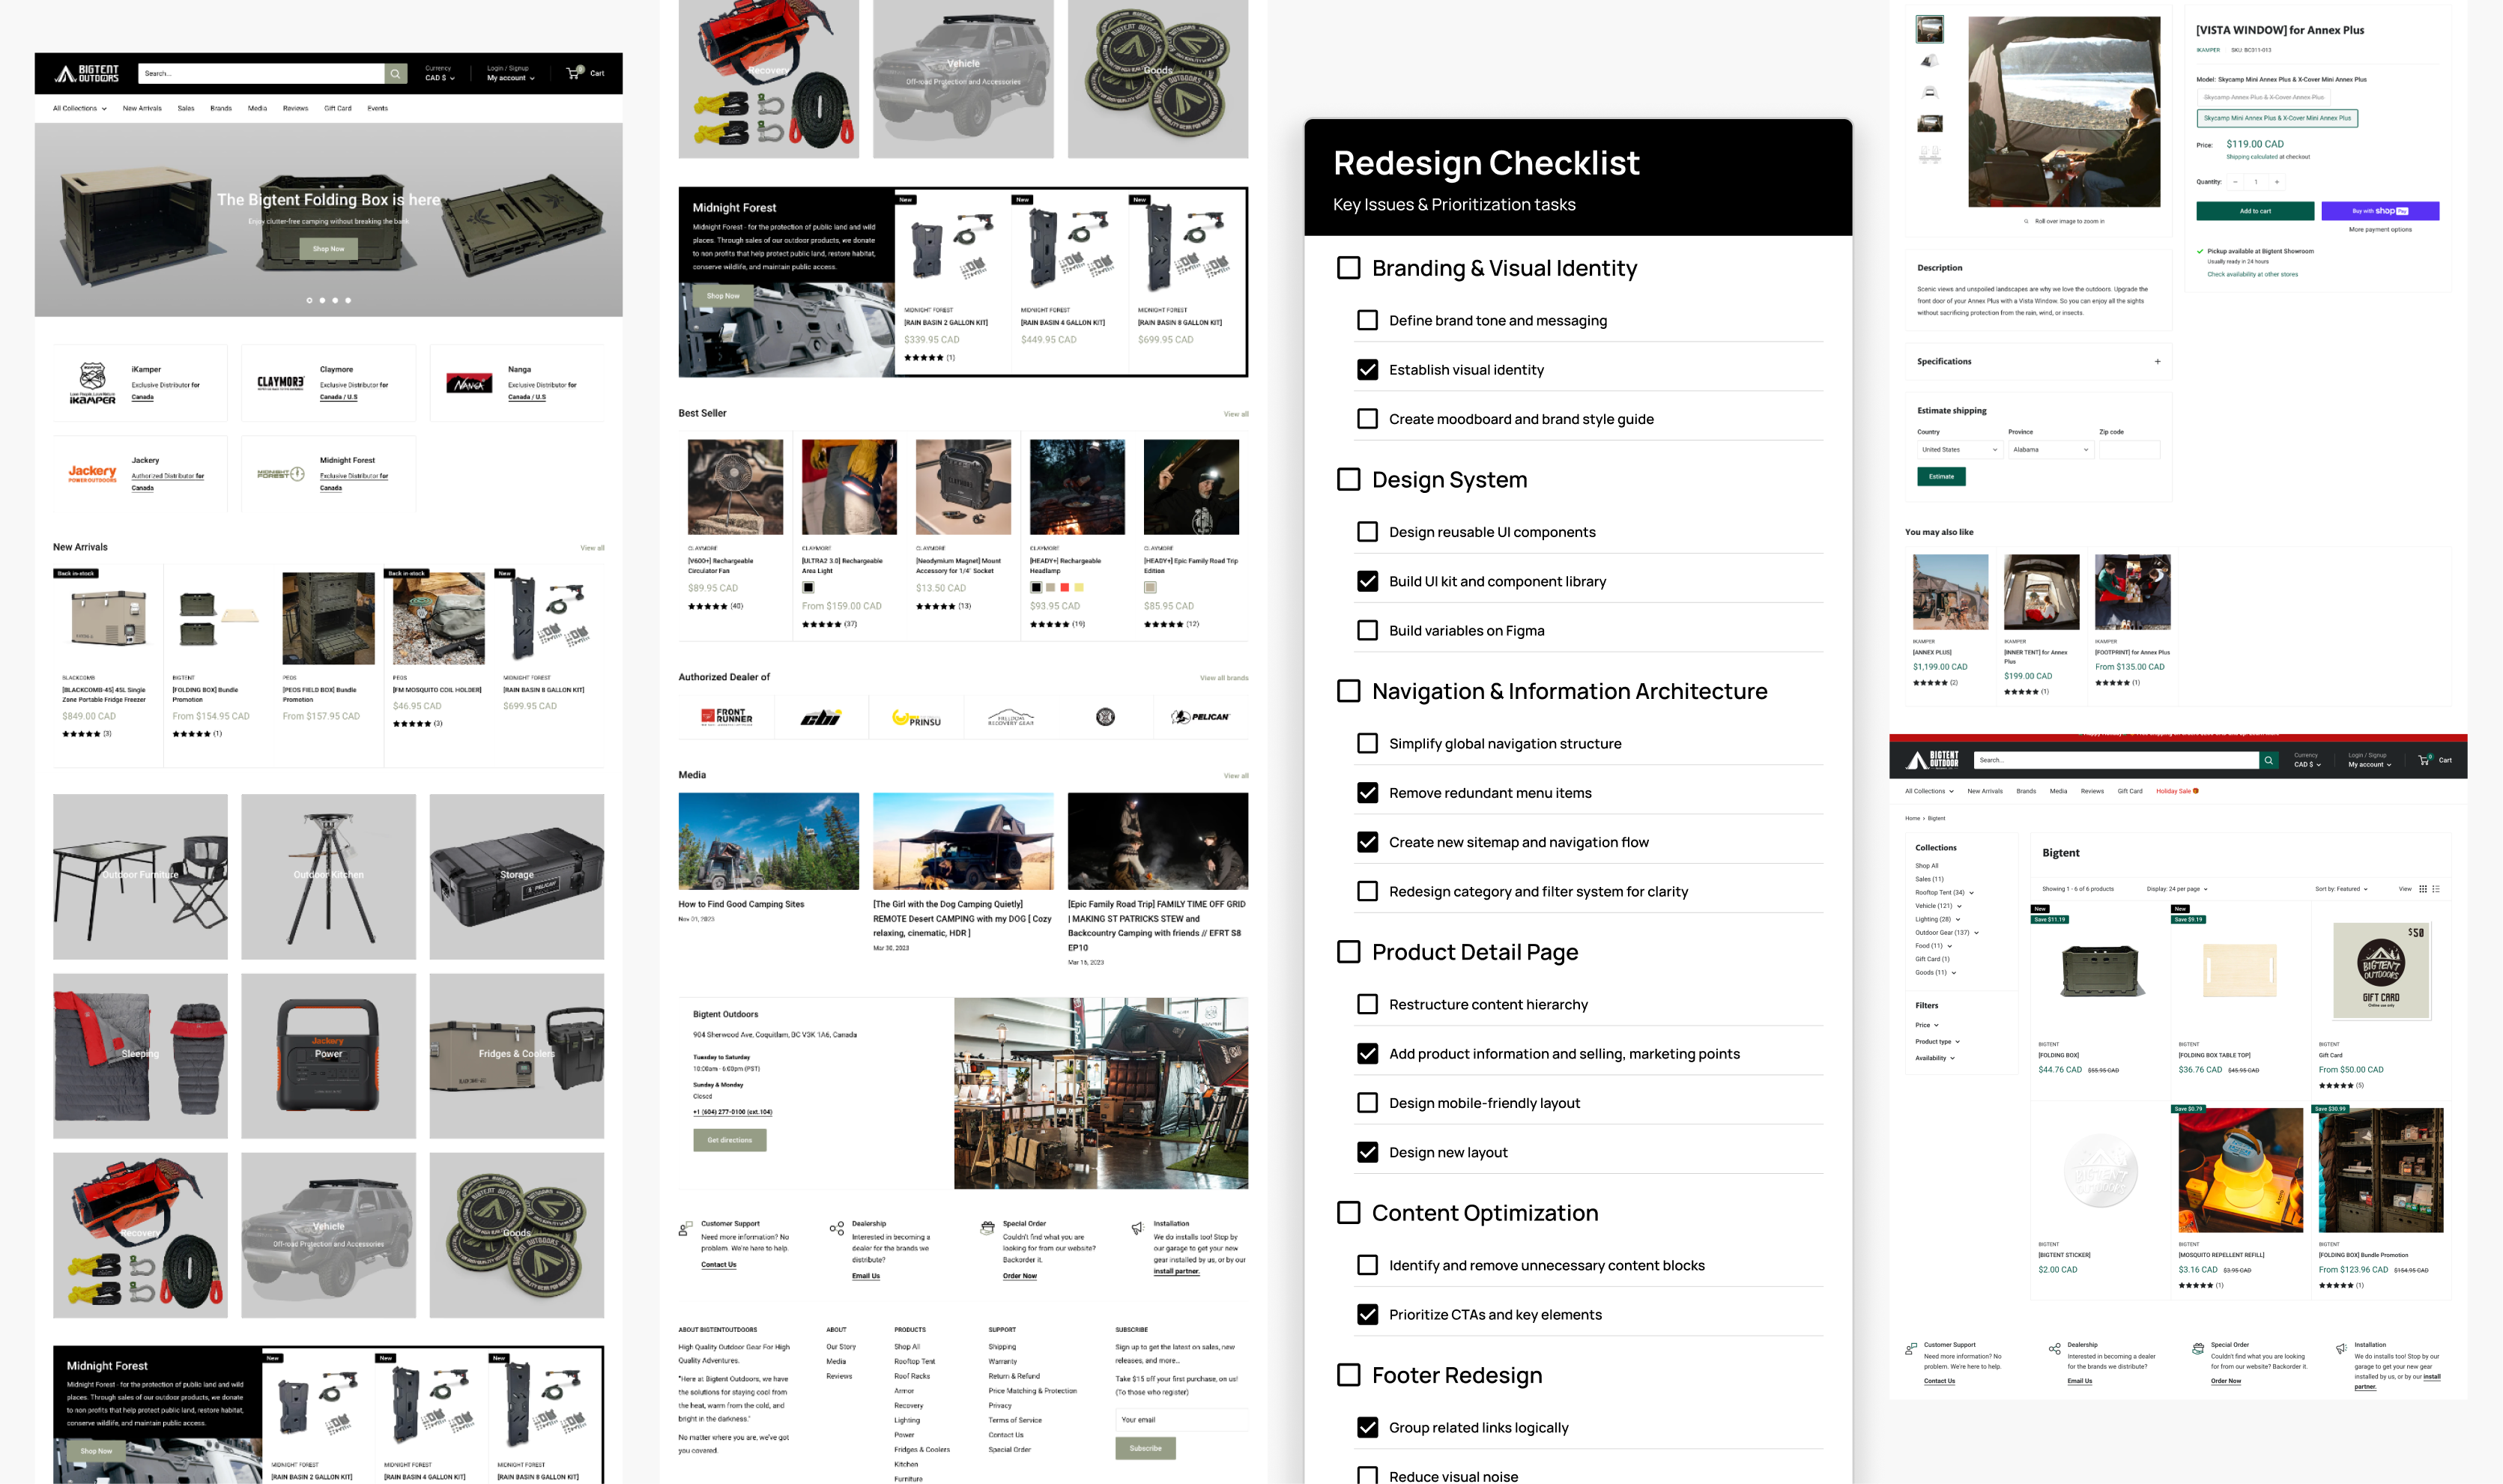This screenshot has width=2503, height=1484.
Task: Open Sales in homepage nav
Action: tap(186, 108)
